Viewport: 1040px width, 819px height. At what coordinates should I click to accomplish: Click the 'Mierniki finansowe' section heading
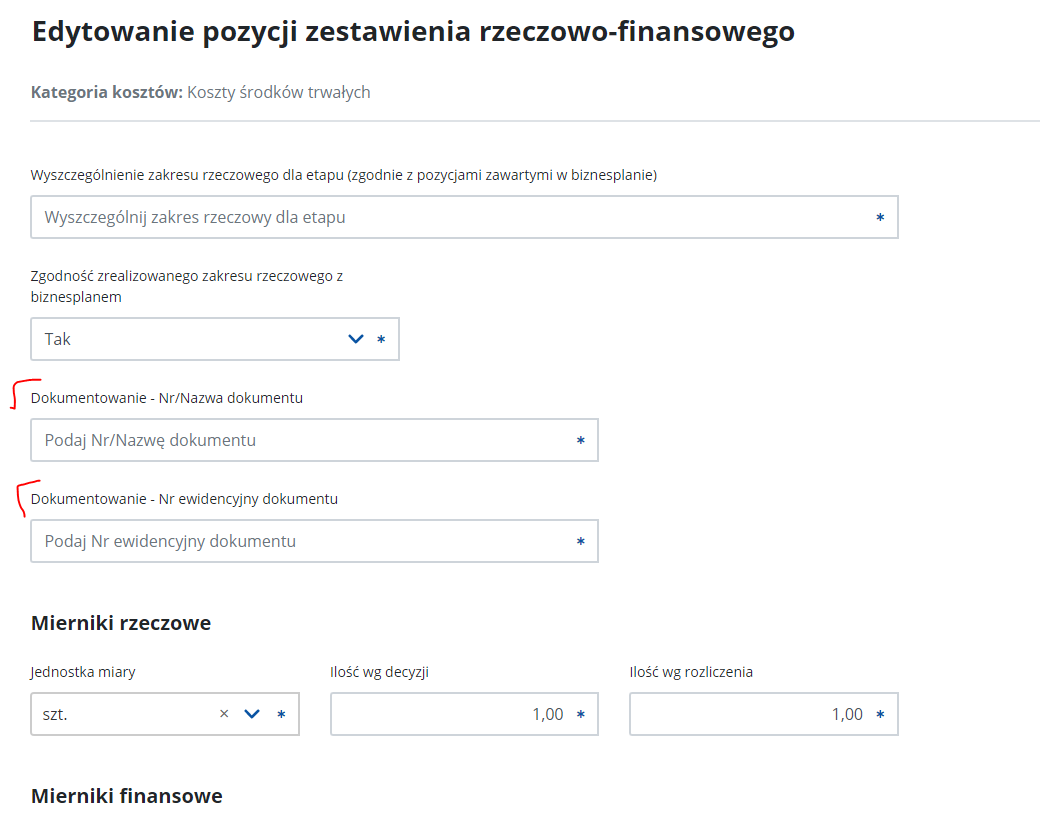[x=126, y=796]
